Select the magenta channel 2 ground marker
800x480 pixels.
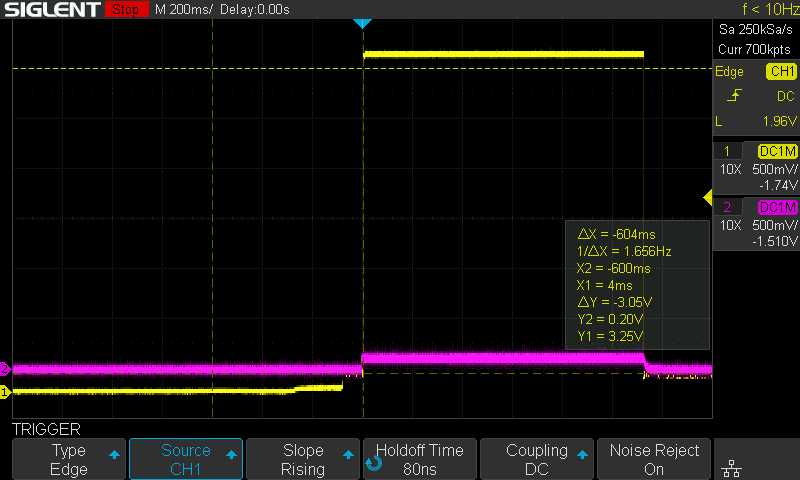[4, 368]
